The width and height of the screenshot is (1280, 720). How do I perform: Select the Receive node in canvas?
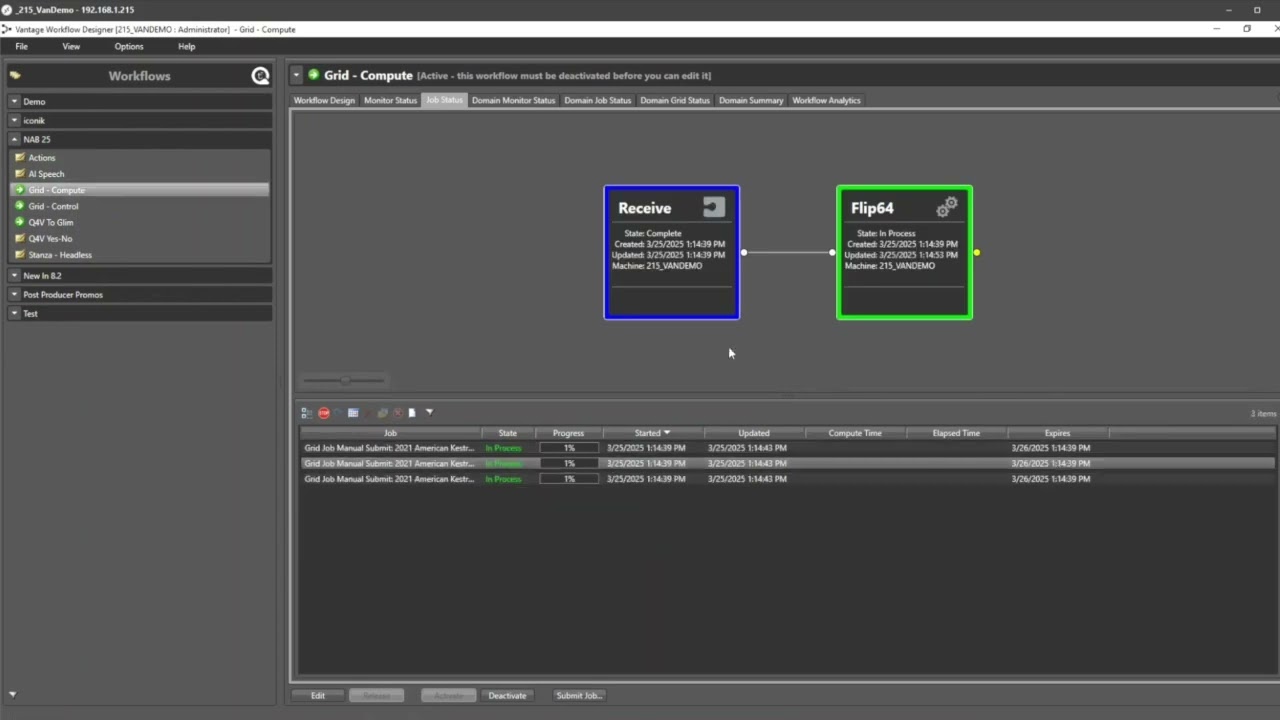pos(672,253)
